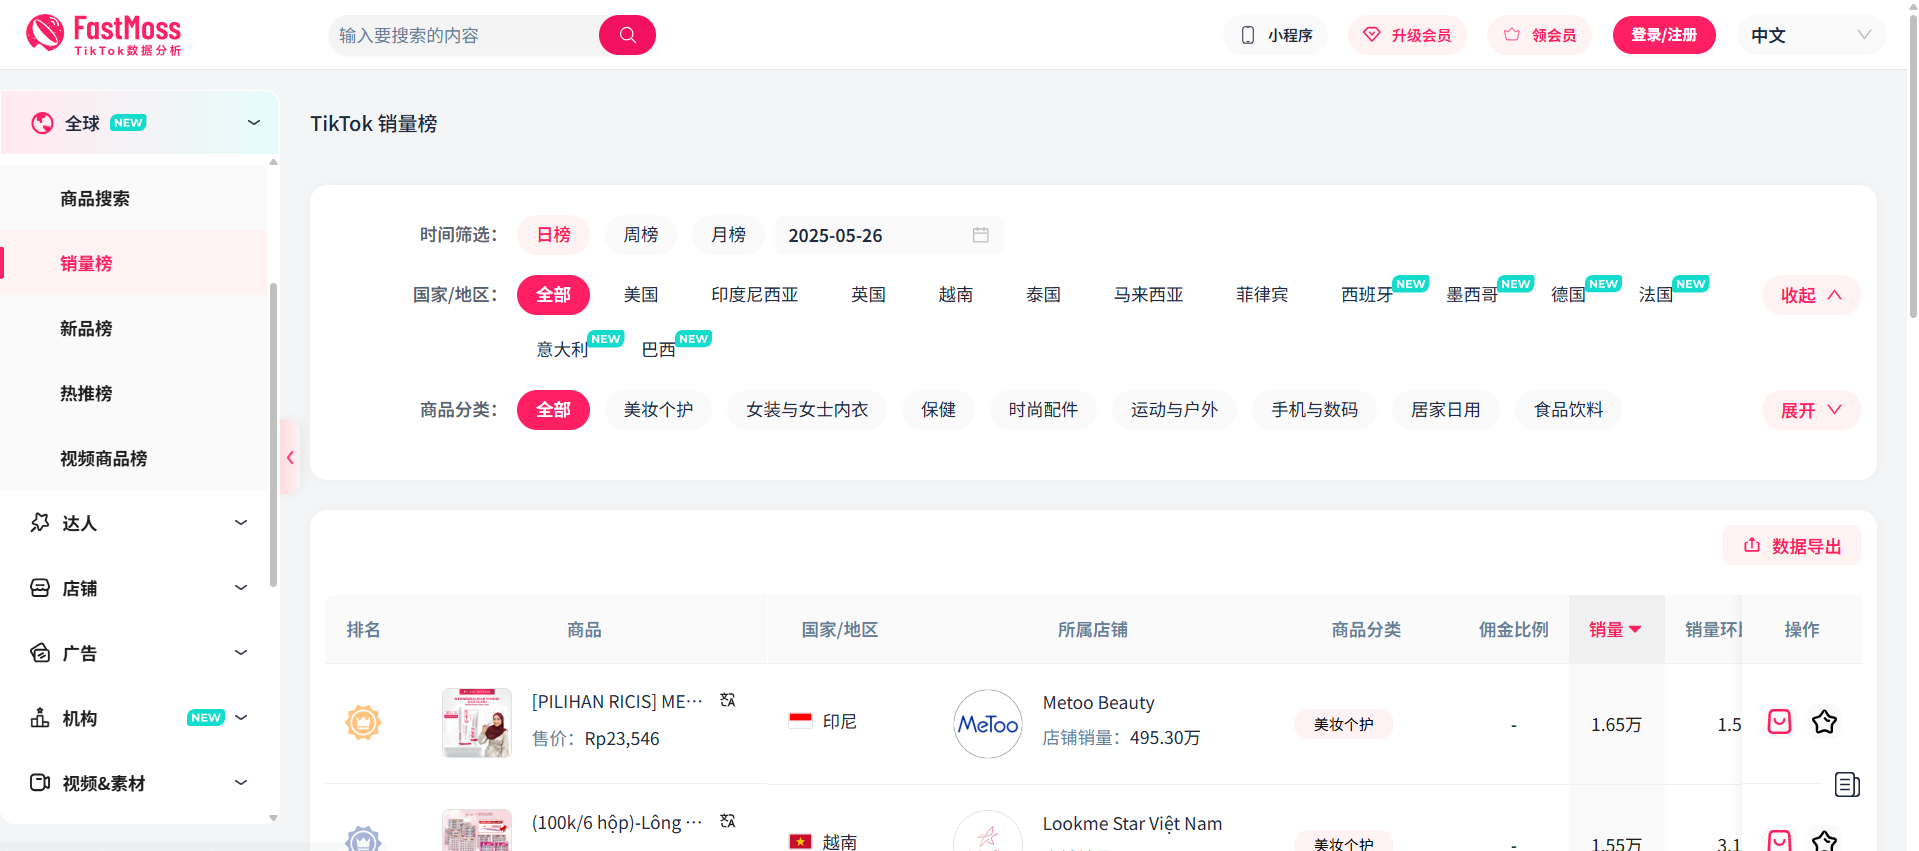
Task: Filter country by 美国
Action: pyautogui.click(x=641, y=295)
